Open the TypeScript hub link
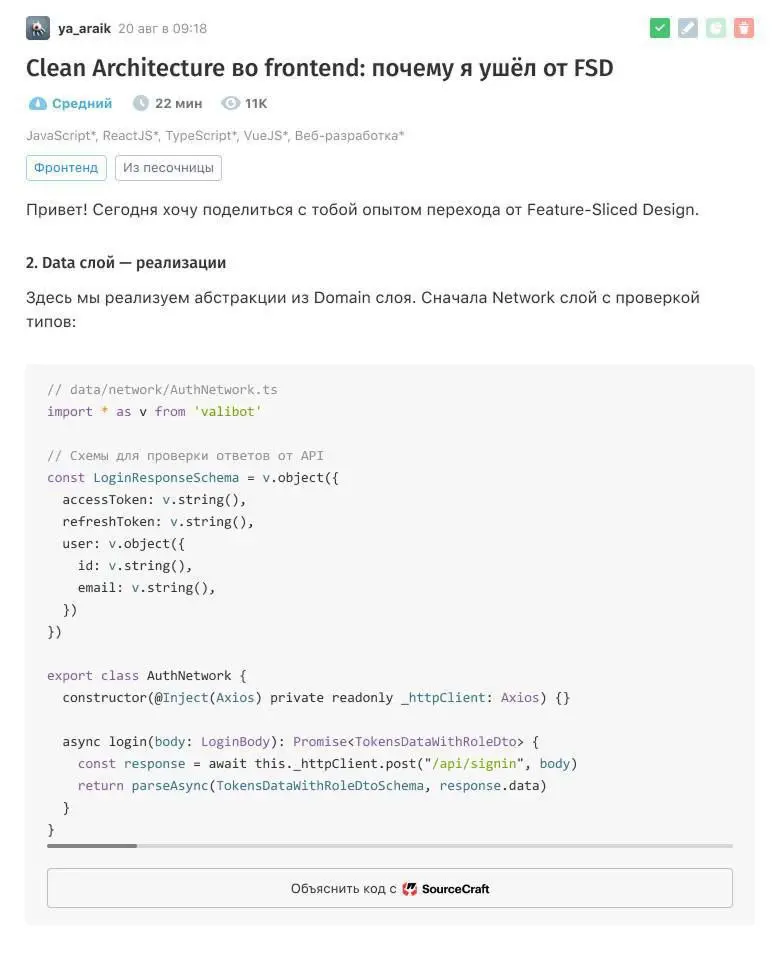780x956 pixels. click(x=201, y=135)
